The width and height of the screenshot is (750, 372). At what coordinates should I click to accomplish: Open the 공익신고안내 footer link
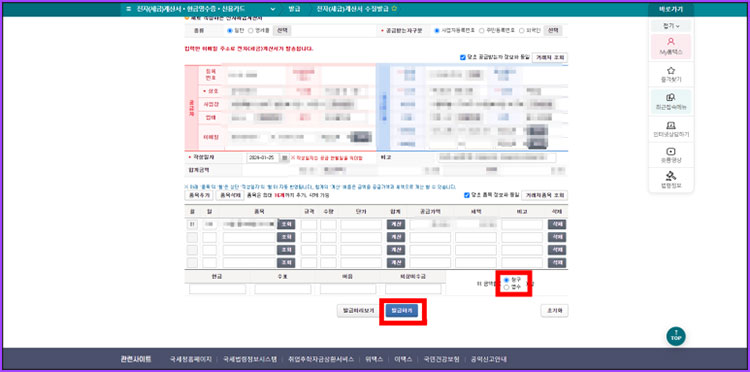coord(489,359)
